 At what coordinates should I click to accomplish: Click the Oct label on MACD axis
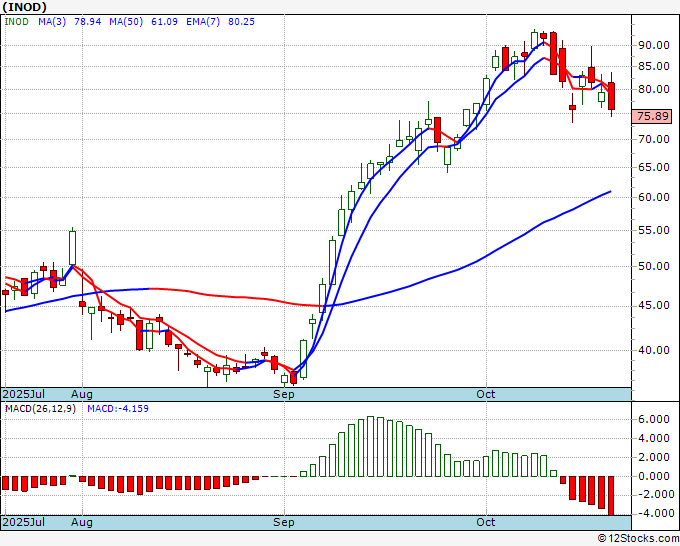pyautogui.click(x=486, y=522)
